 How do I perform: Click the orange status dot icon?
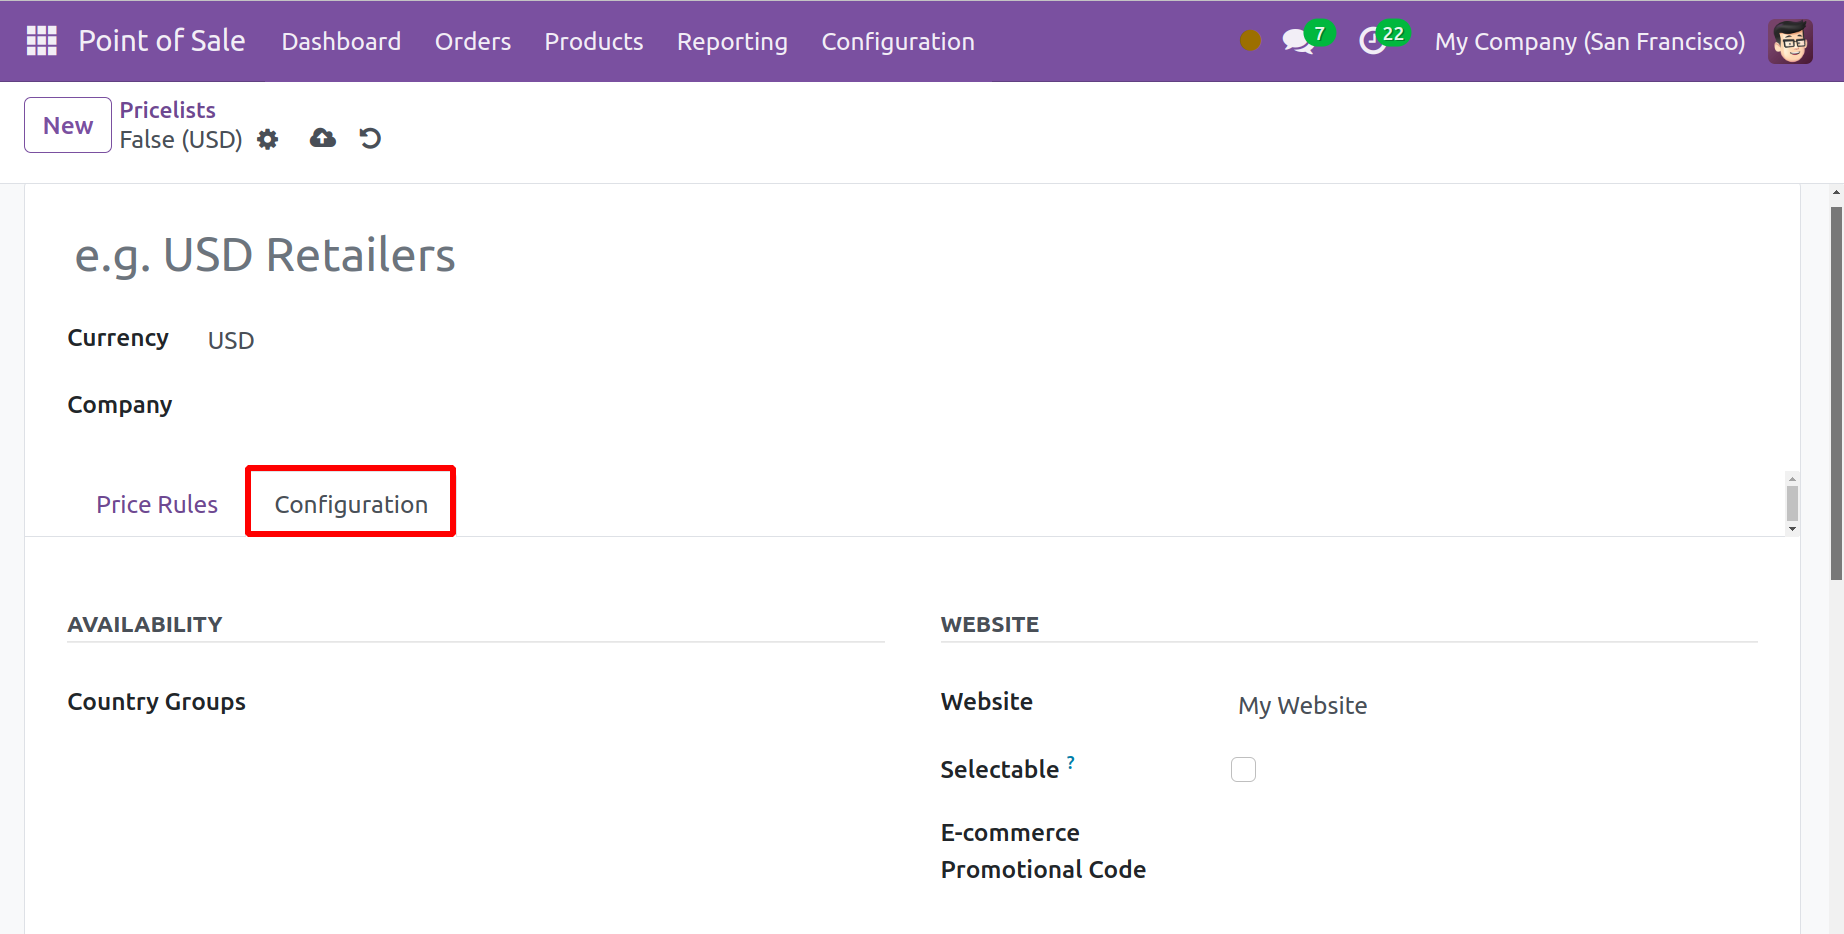pyautogui.click(x=1250, y=41)
